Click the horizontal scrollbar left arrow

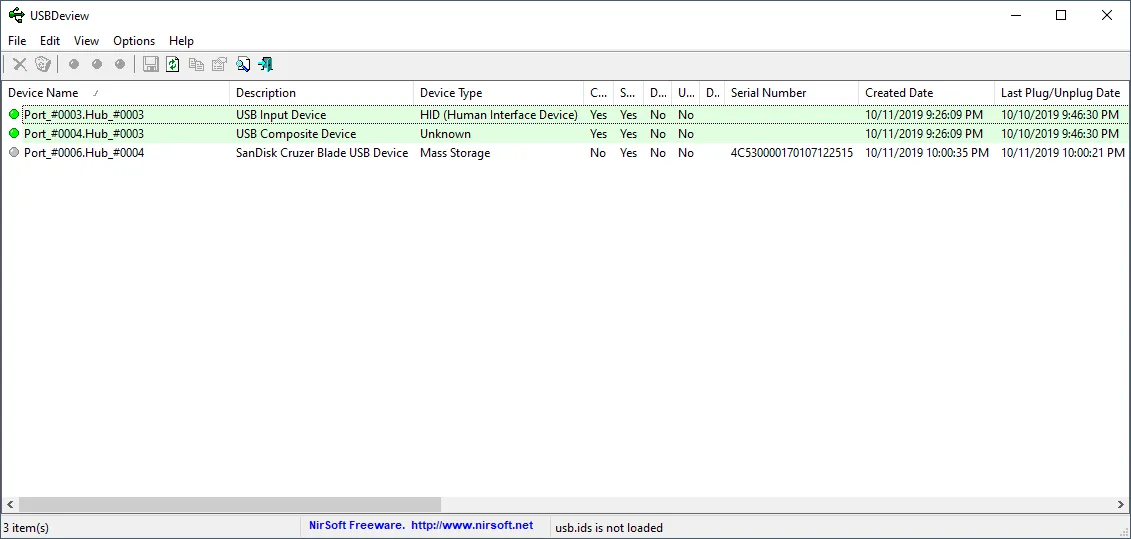coord(9,504)
